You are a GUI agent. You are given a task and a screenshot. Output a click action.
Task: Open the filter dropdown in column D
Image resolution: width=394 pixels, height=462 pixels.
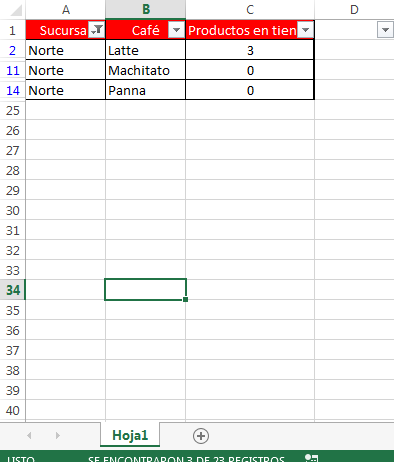tap(385, 30)
